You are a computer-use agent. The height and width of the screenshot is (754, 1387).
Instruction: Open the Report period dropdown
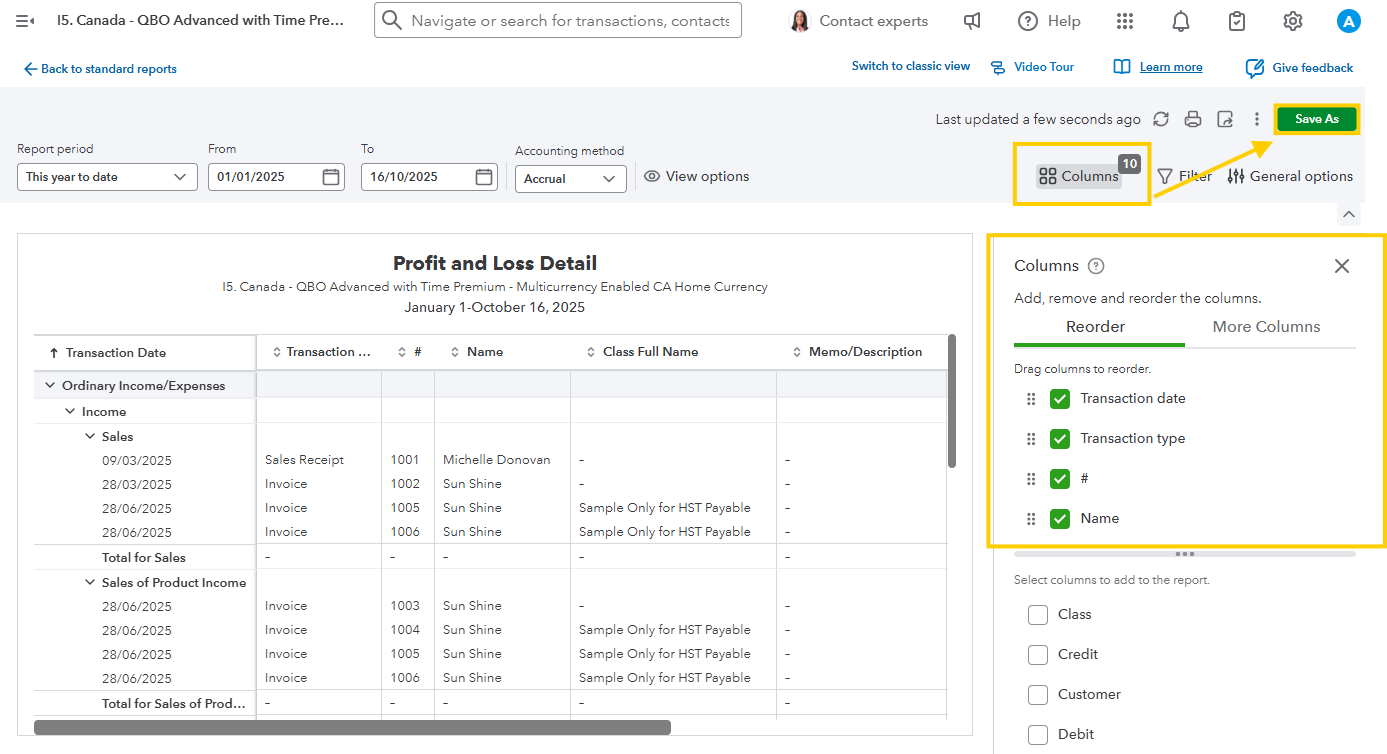point(106,177)
